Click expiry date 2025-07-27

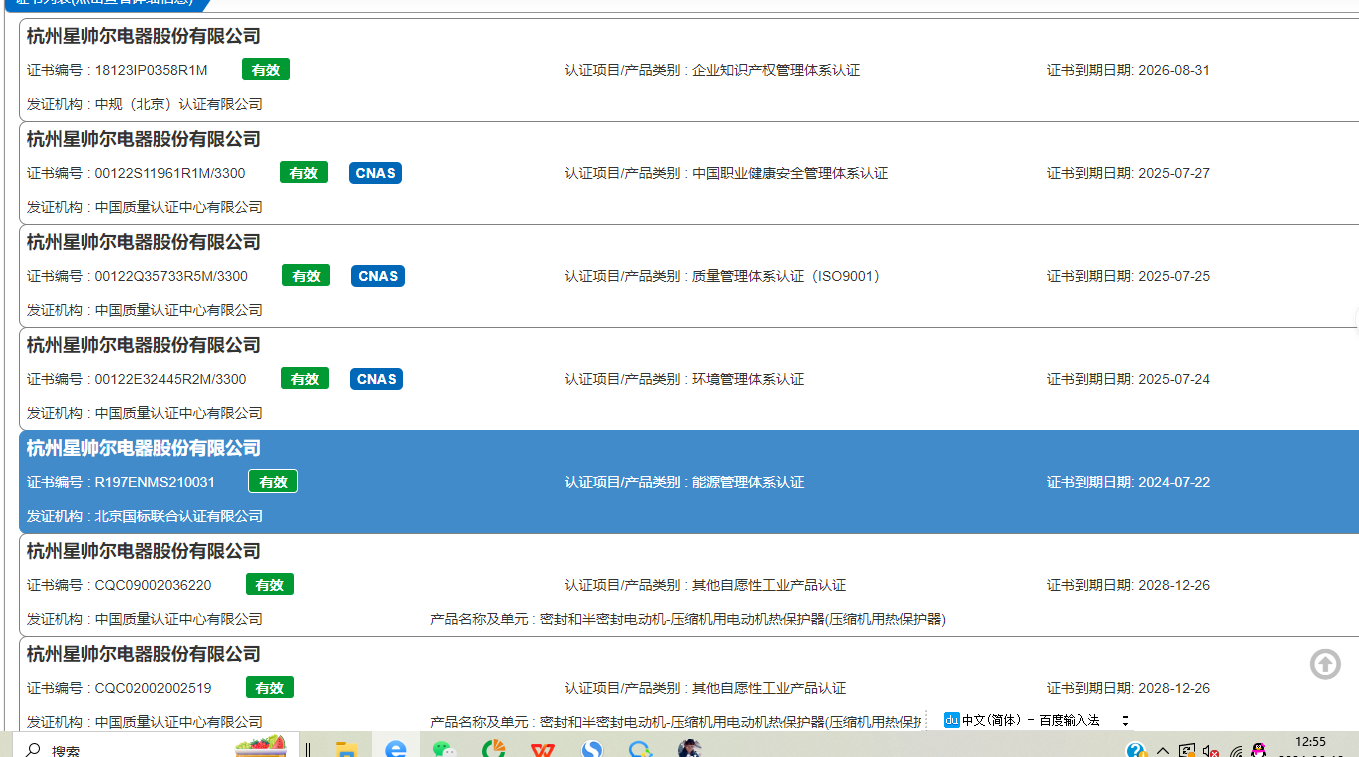pyautogui.click(x=1174, y=173)
